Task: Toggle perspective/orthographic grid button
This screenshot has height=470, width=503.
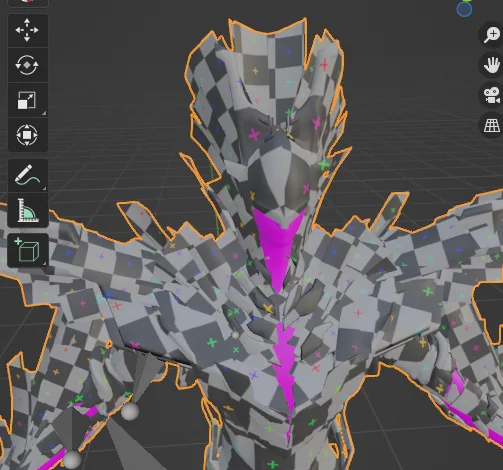Action: [492, 126]
